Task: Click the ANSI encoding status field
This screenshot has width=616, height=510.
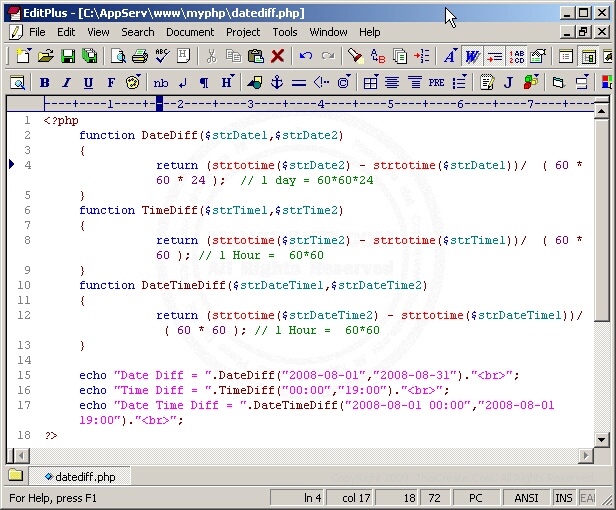Action: click(x=527, y=497)
